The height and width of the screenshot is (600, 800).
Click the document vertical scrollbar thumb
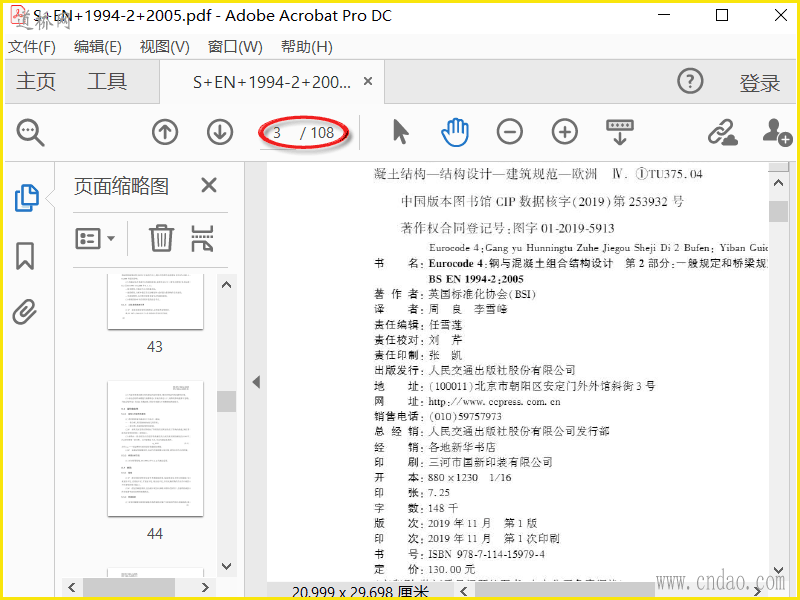[778, 211]
